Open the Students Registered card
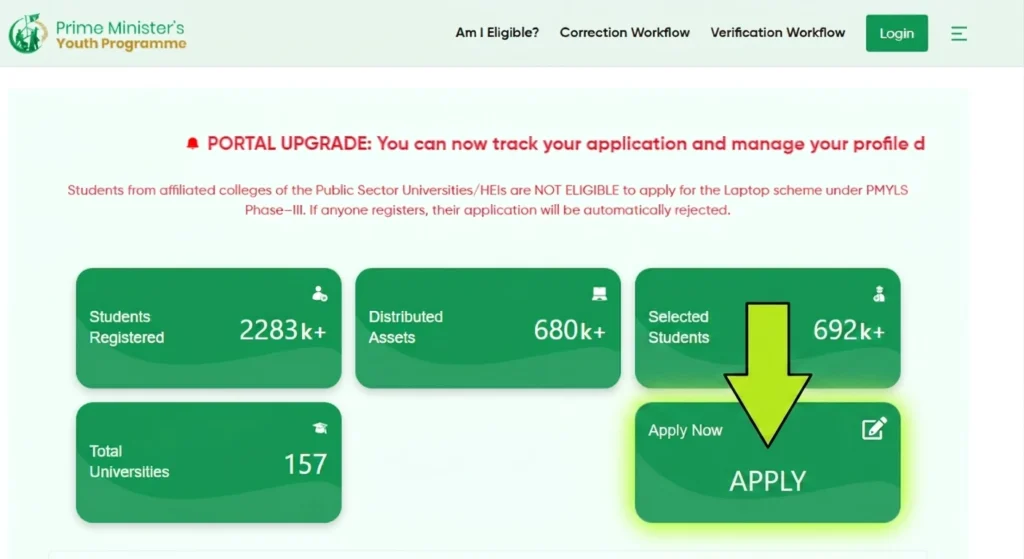Viewport: 1024px width, 559px height. (208, 328)
